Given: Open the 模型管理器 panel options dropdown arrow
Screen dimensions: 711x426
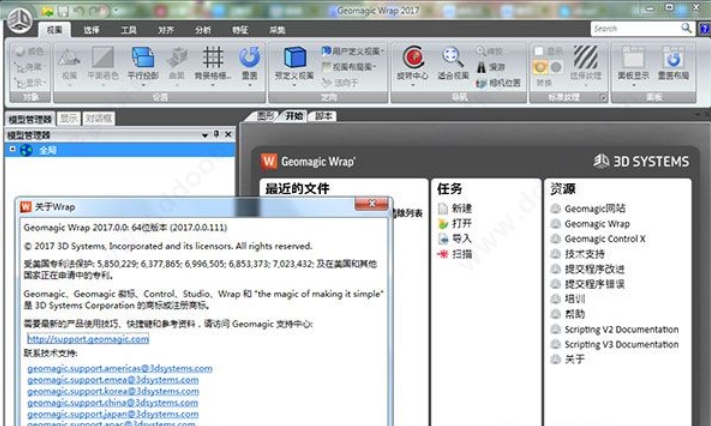Looking at the screenshot, I should (205, 135).
